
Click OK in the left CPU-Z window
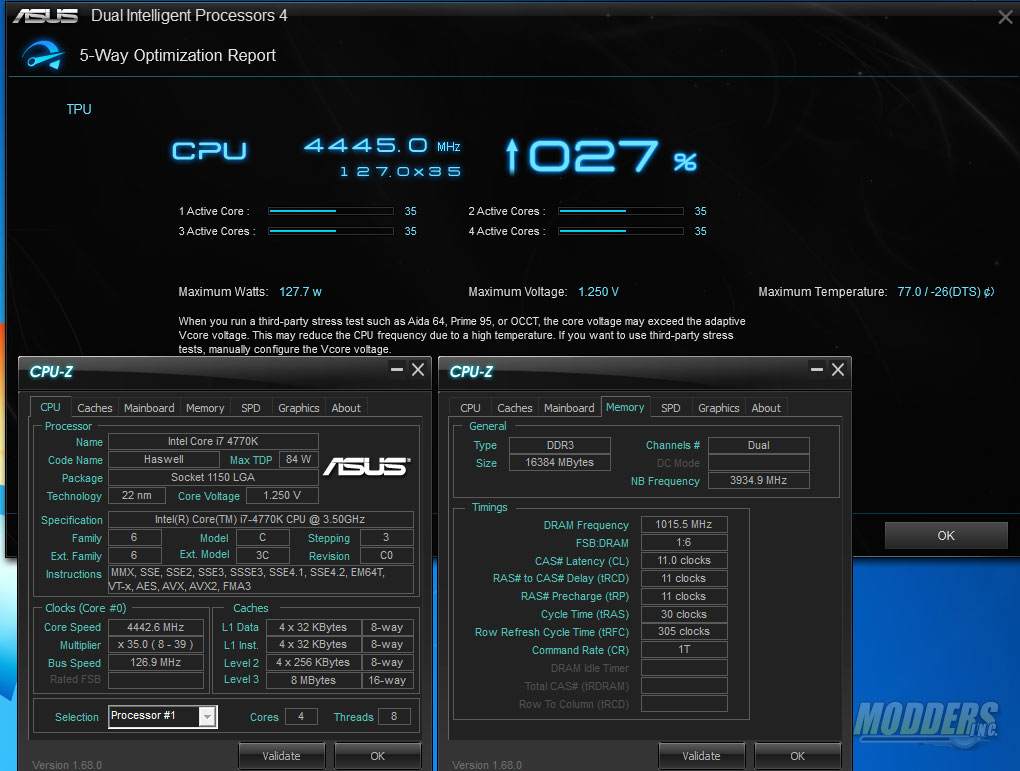(x=377, y=756)
